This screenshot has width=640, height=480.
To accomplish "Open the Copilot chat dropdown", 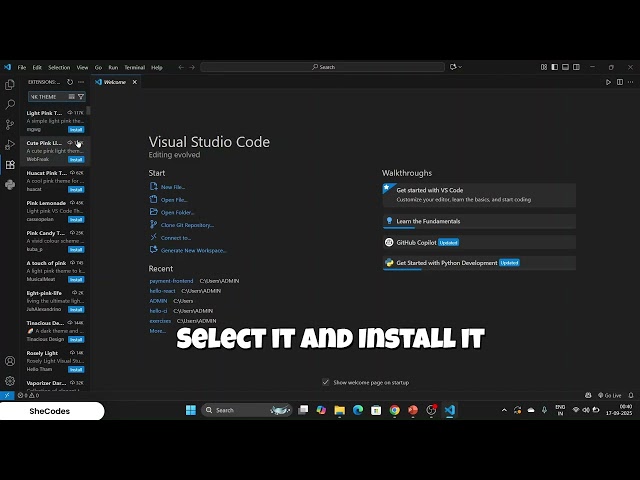I will coord(456,67).
